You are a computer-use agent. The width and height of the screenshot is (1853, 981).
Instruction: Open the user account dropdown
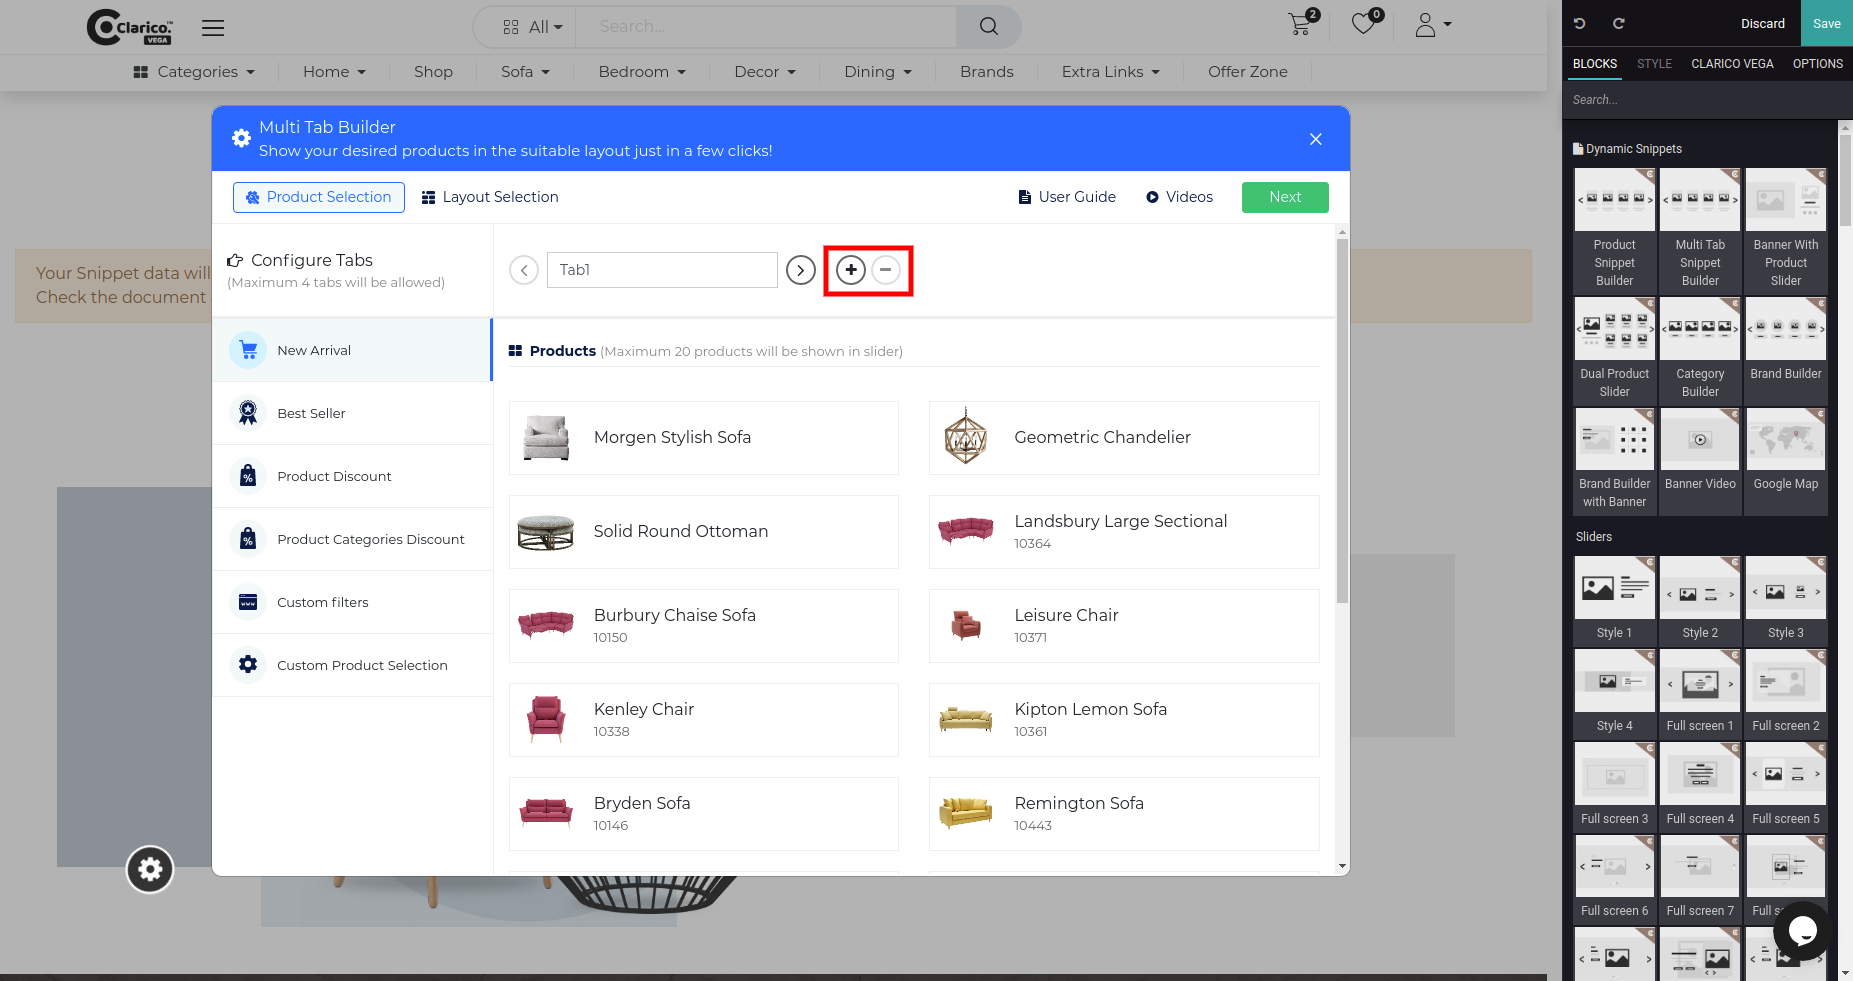pyautogui.click(x=1433, y=25)
